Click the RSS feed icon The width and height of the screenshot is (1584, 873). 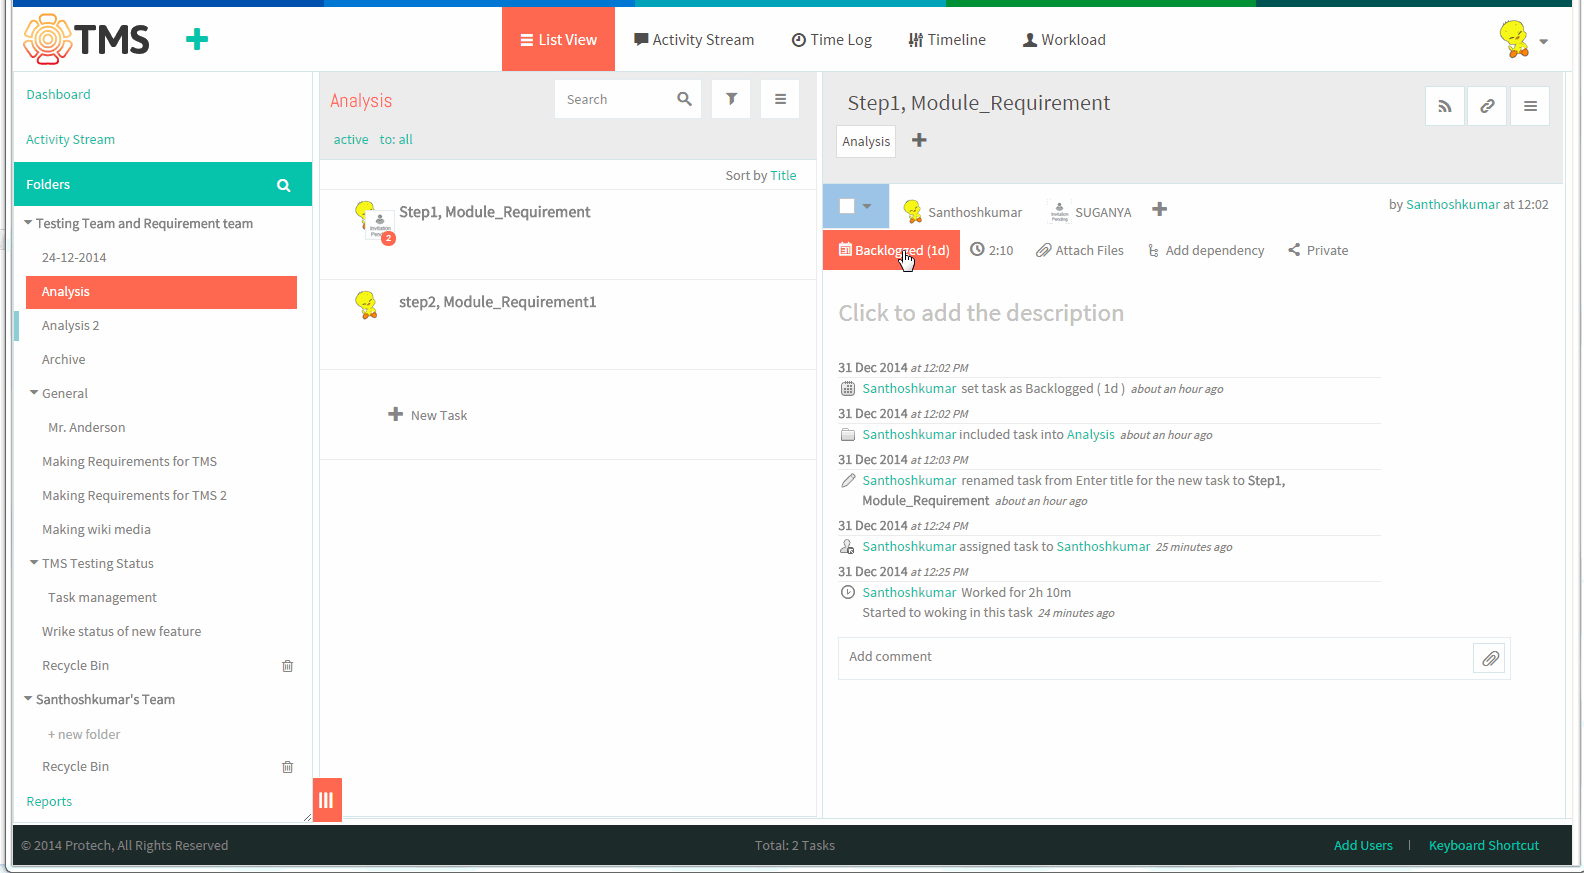(x=1445, y=106)
